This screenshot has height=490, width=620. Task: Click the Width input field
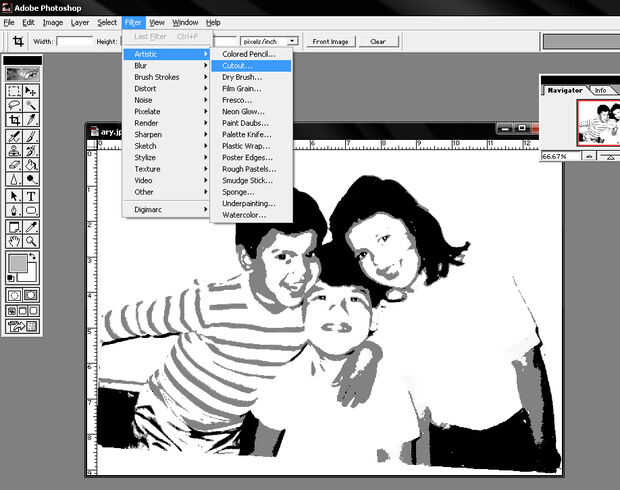point(75,41)
